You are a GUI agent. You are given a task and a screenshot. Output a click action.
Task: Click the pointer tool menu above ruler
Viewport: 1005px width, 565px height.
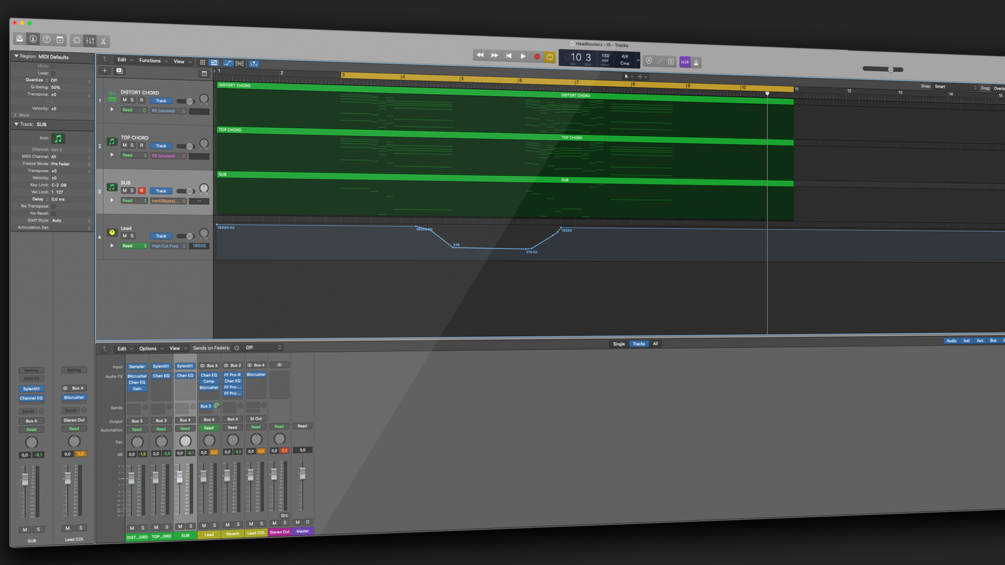pyautogui.click(x=628, y=76)
